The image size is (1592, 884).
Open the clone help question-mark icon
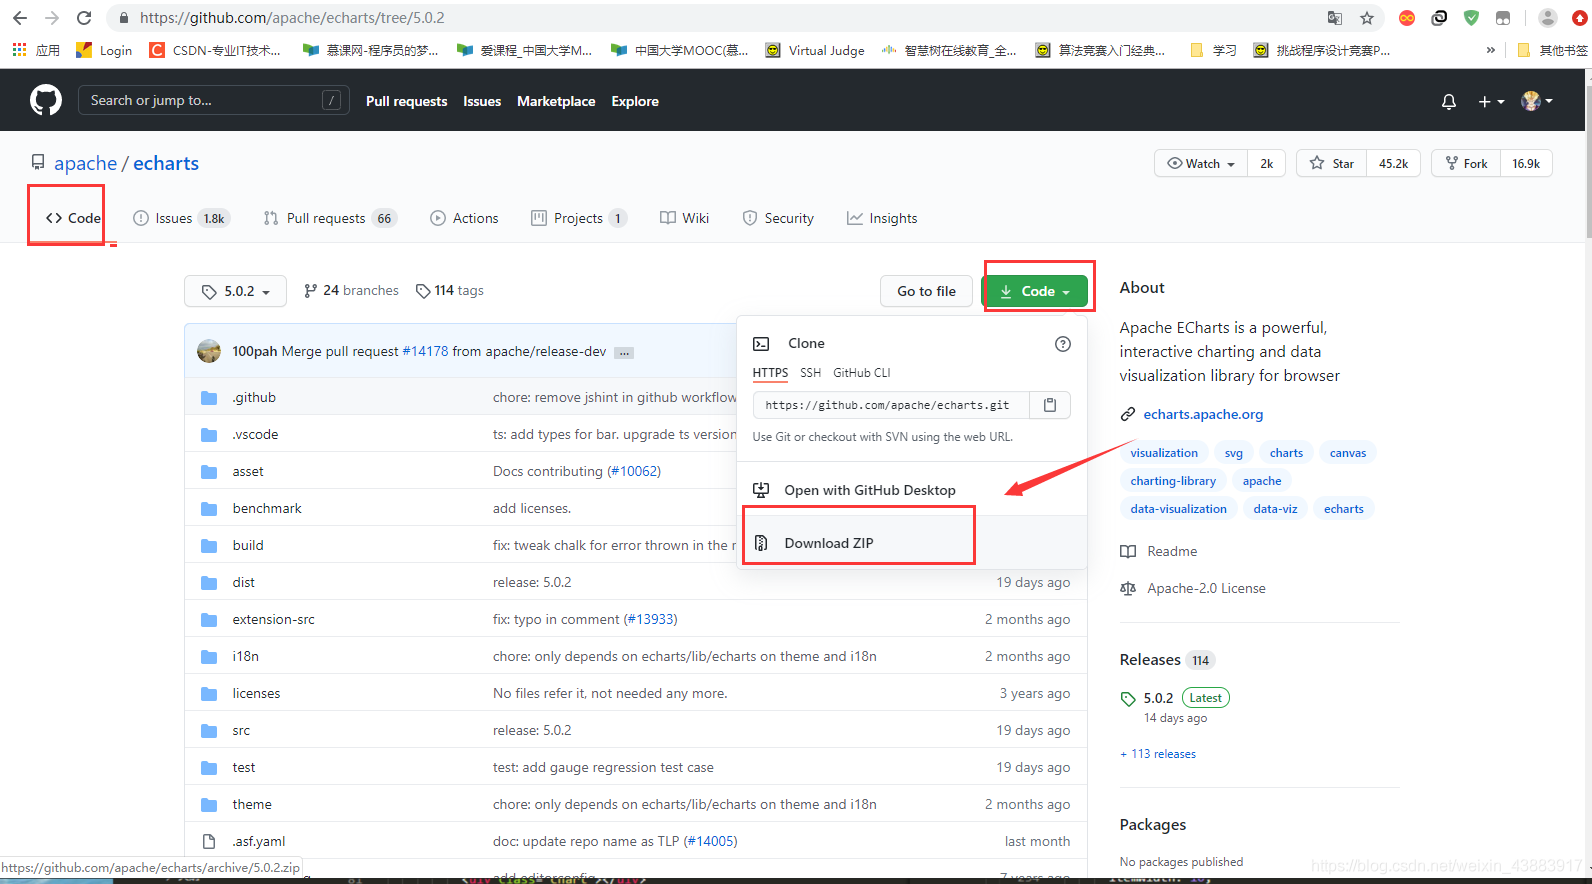[1063, 344]
